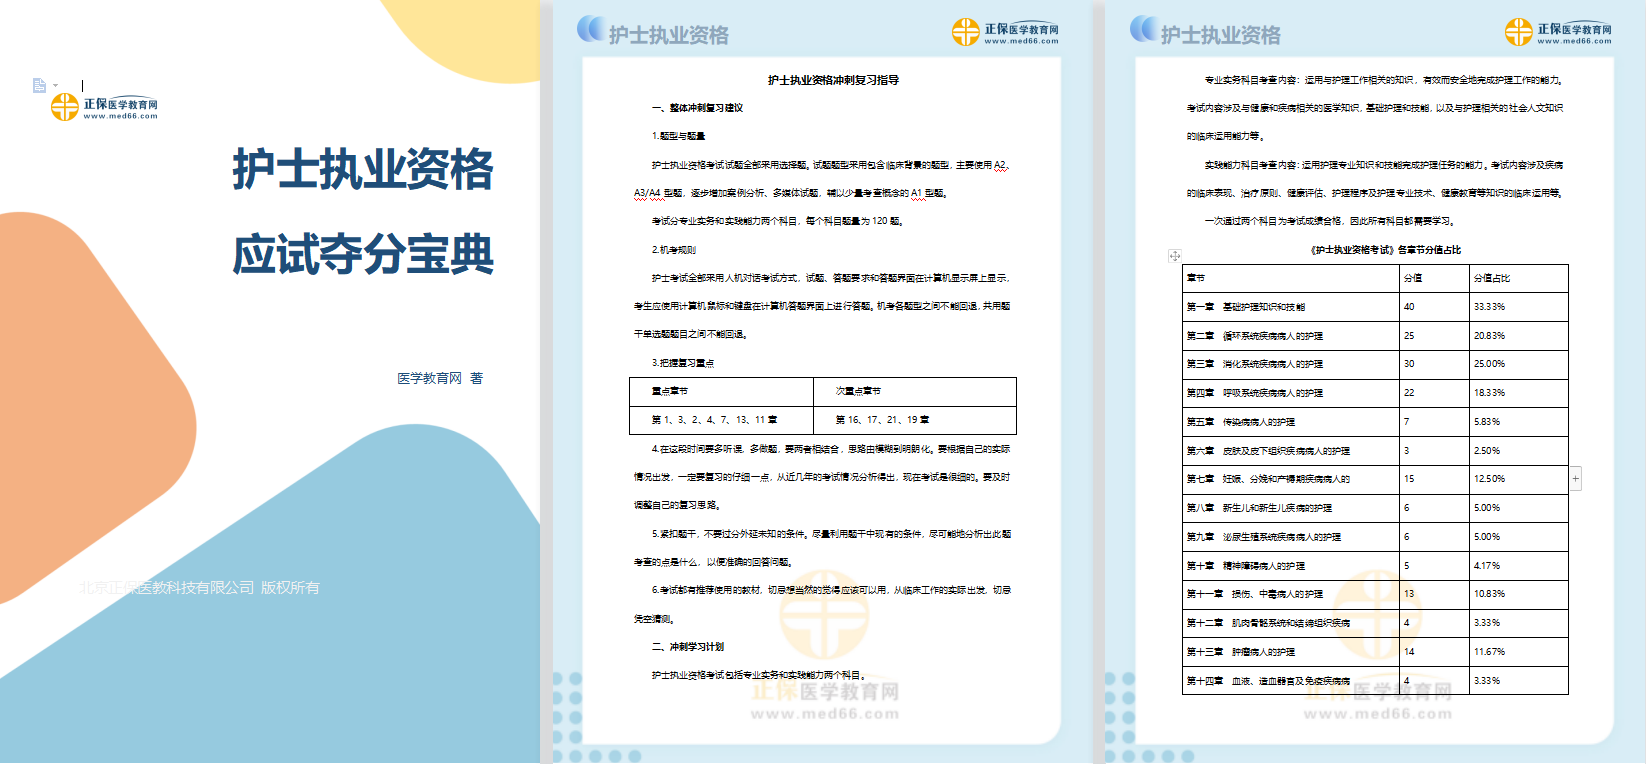Screen dimensions: 1646x764
Task: Click the paragraph layout icon on cover page
Action: pos(39,86)
